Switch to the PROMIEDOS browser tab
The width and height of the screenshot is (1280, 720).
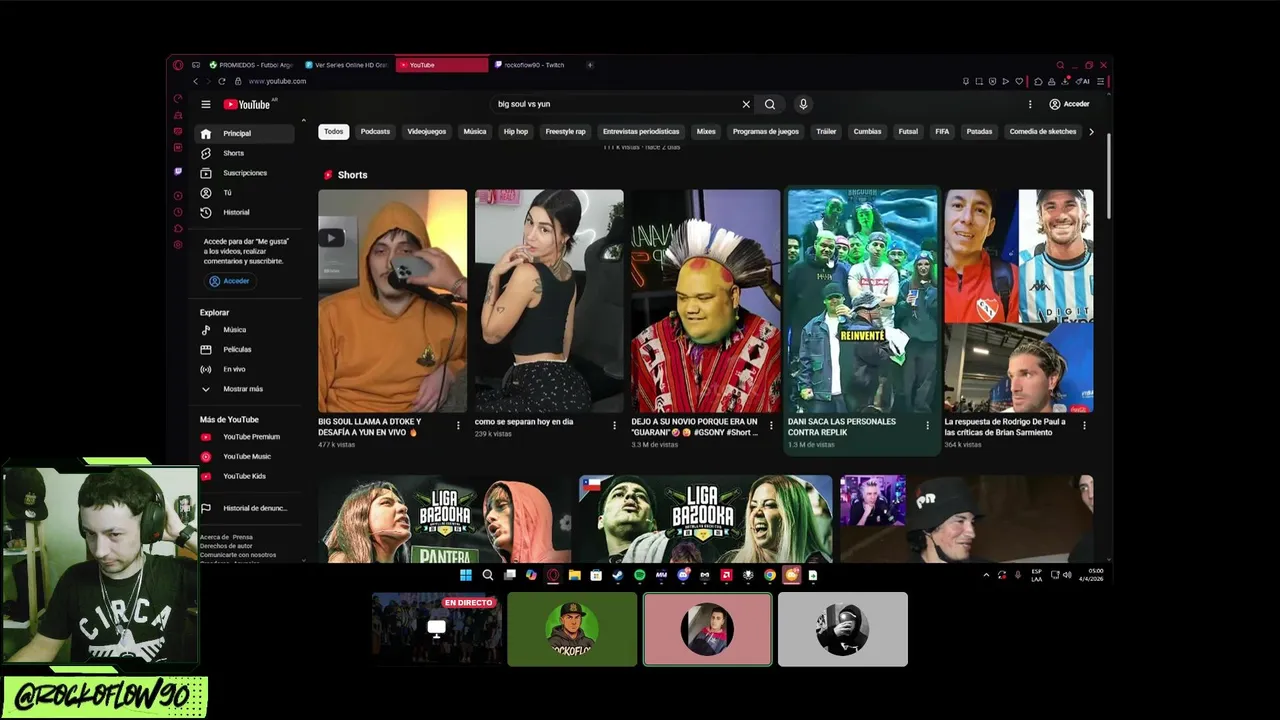click(250, 65)
